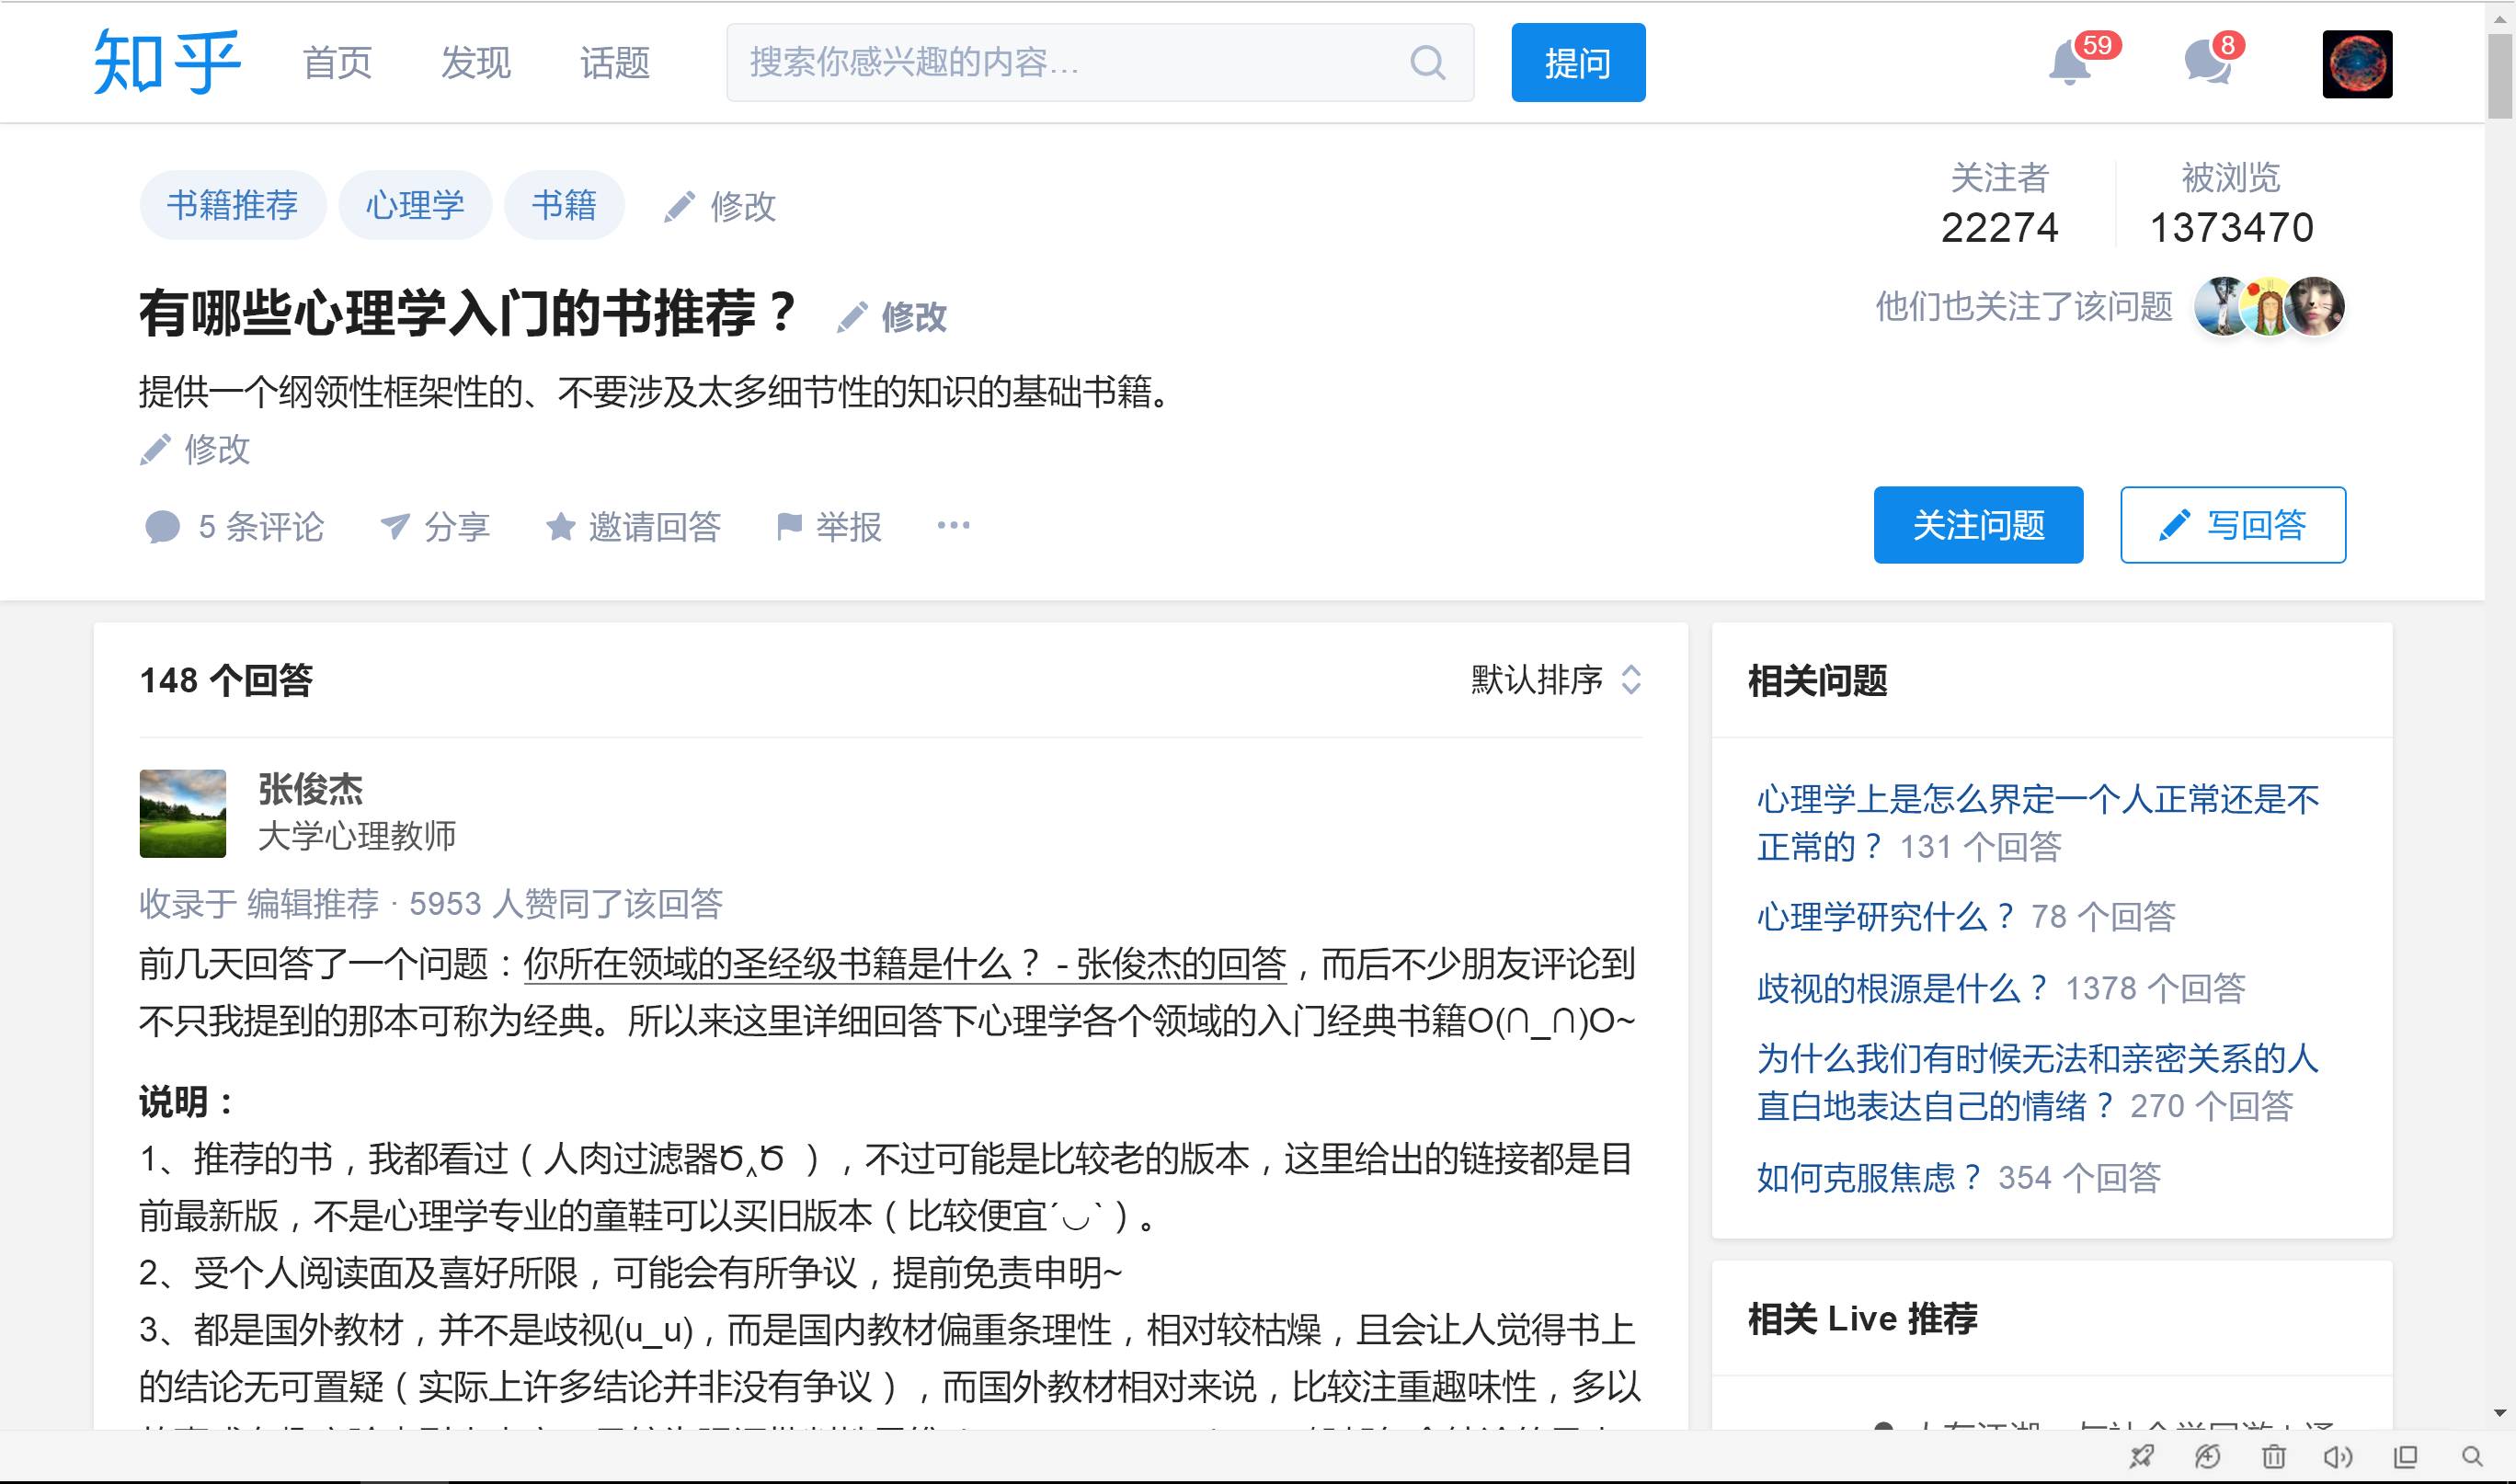2516x1484 pixels.
Task: Click the rocket accelerate icon in status bar
Action: click(2141, 1457)
